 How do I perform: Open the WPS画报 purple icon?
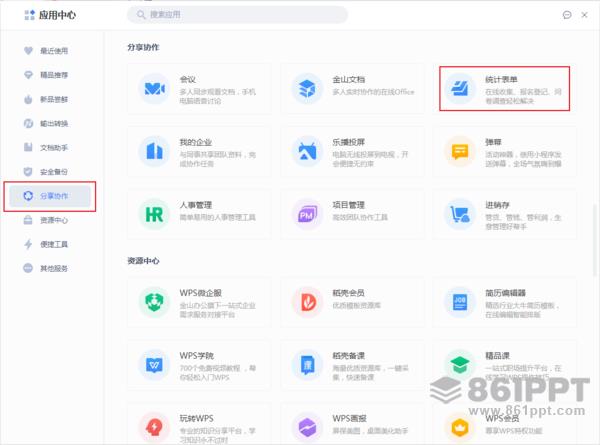[x=307, y=427]
